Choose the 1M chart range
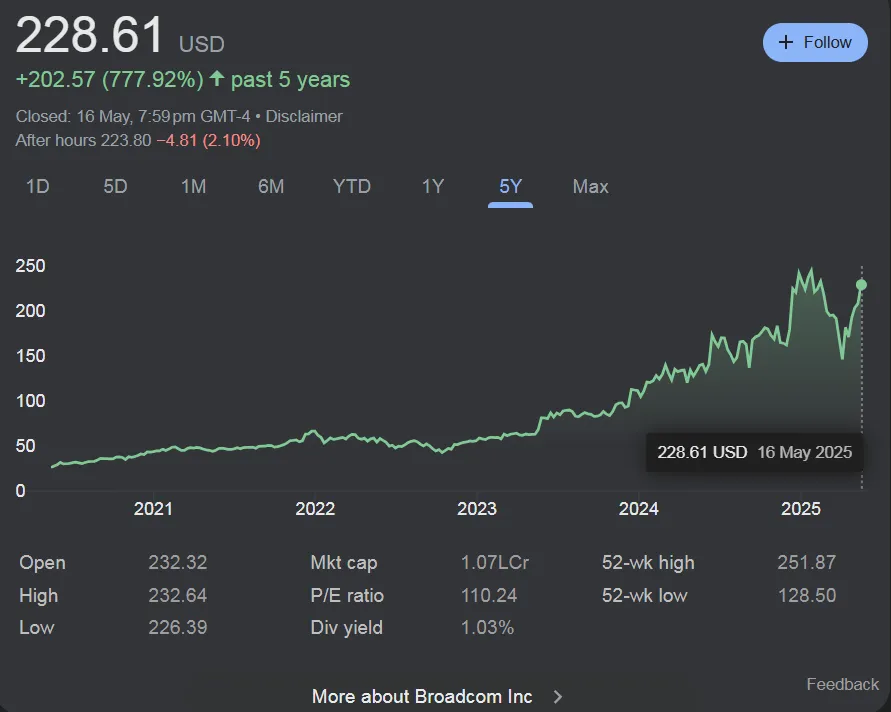Screen dimensions: 891x712 [x=193, y=186]
